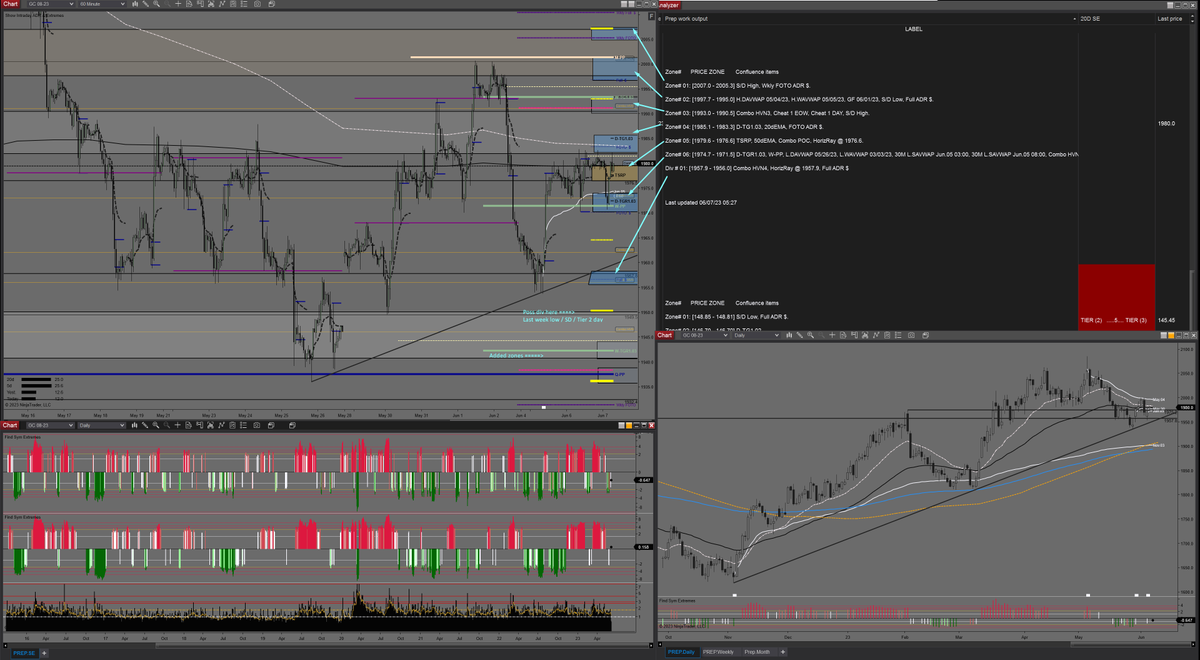Select 'Poss div here' chart annotation
This screenshot has width=1200, height=660.
[549, 311]
